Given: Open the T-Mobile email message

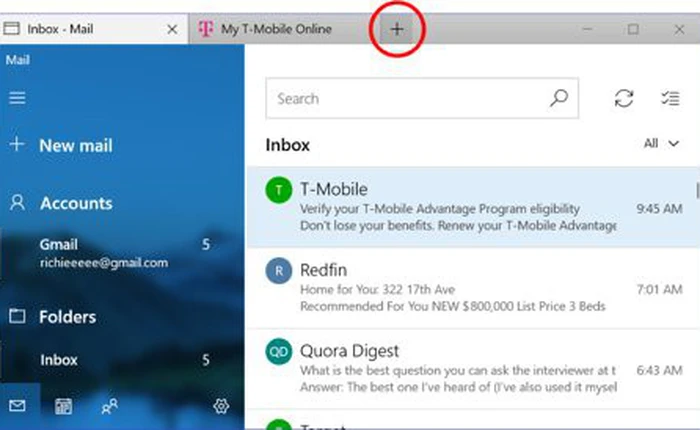Looking at the screenshot, I should pos(473,208).
